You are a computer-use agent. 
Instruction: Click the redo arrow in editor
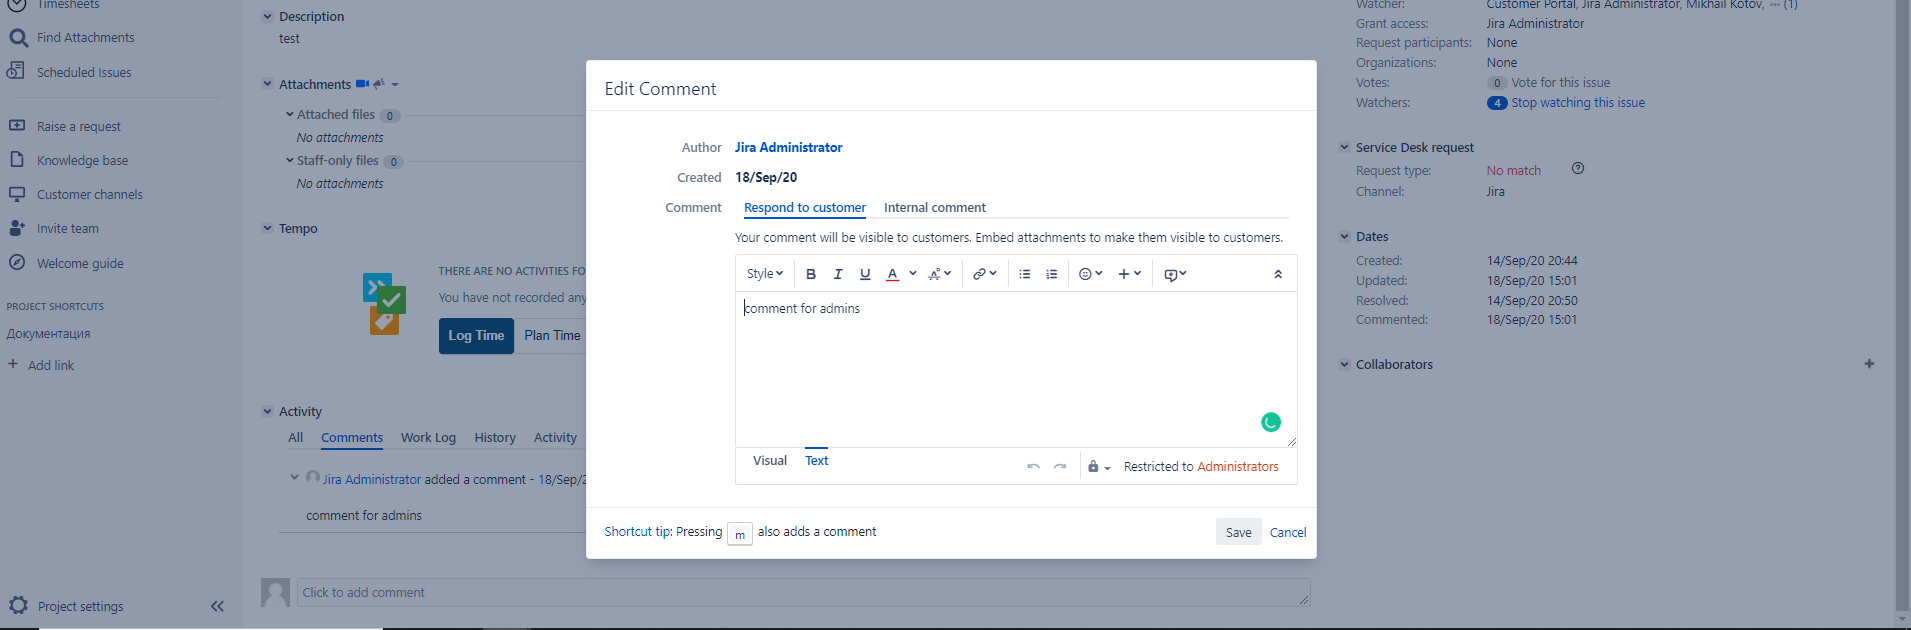[x=1060, y=467]
